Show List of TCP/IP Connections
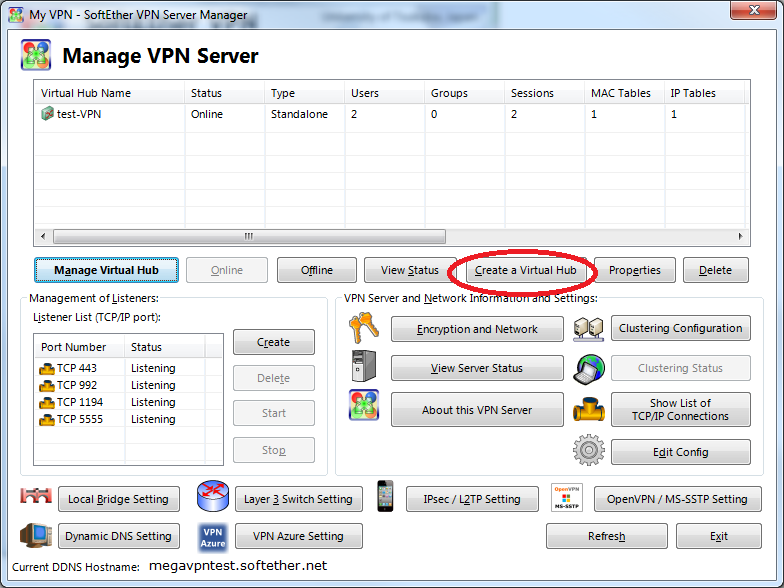This screenshot has width=784, height=588. [680, 410]
